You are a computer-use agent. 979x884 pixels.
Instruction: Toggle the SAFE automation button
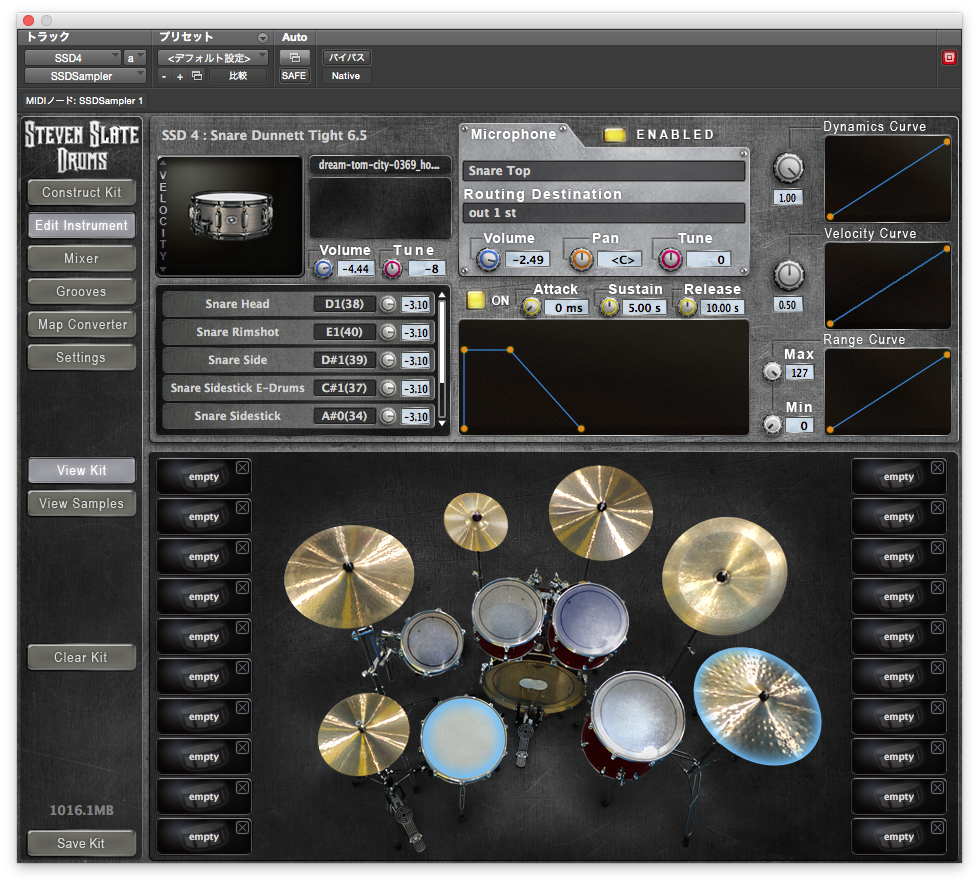pos(293,76)
